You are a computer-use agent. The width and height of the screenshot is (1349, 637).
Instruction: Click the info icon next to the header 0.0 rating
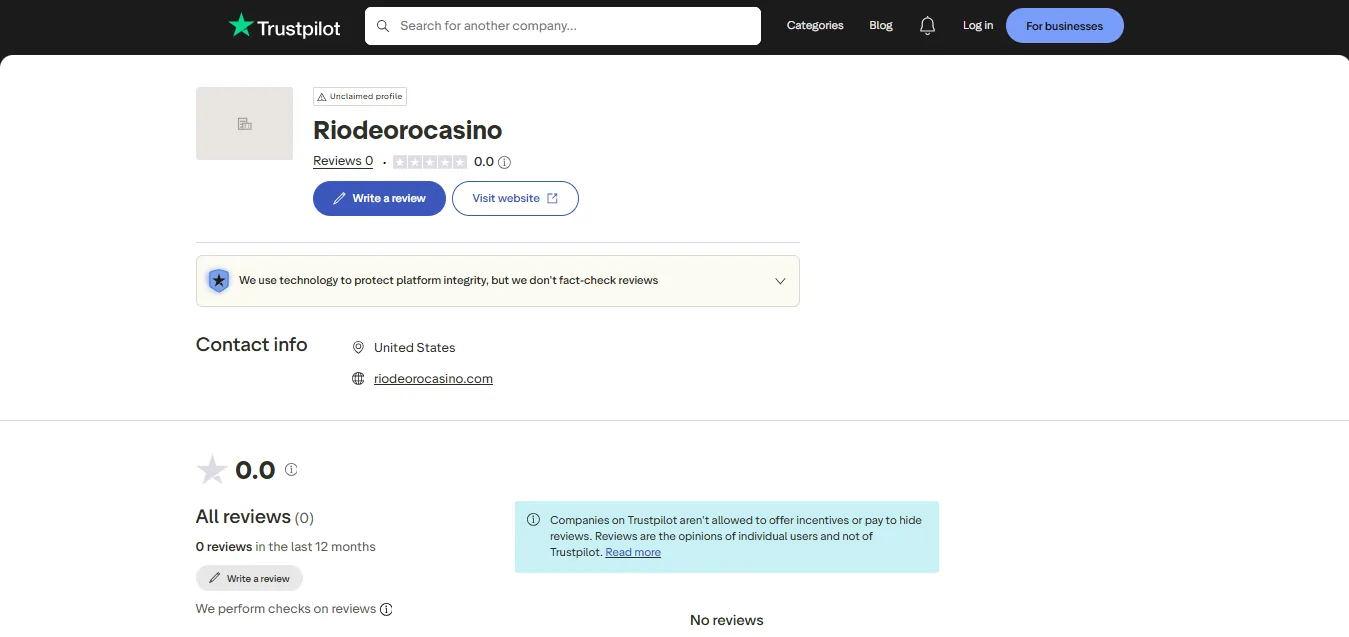point(505,162)
